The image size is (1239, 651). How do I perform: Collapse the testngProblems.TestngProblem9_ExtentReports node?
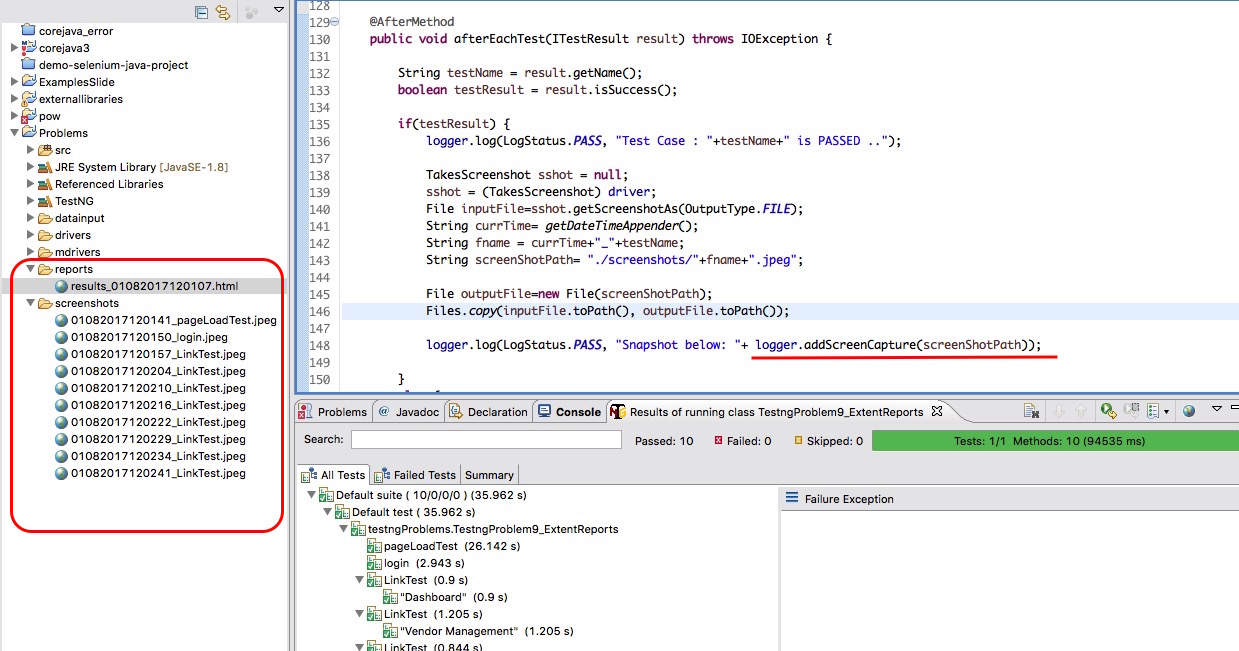pos(344,529)
